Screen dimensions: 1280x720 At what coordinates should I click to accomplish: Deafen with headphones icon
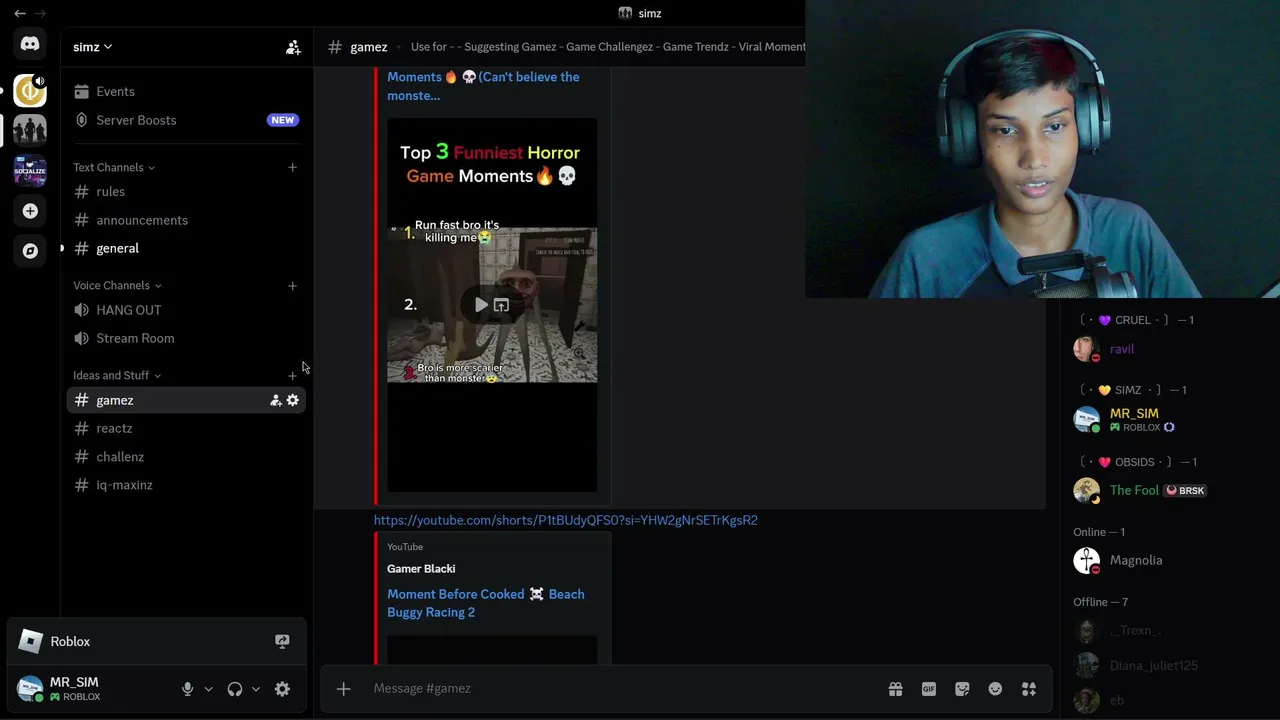[x=235, y=689]
